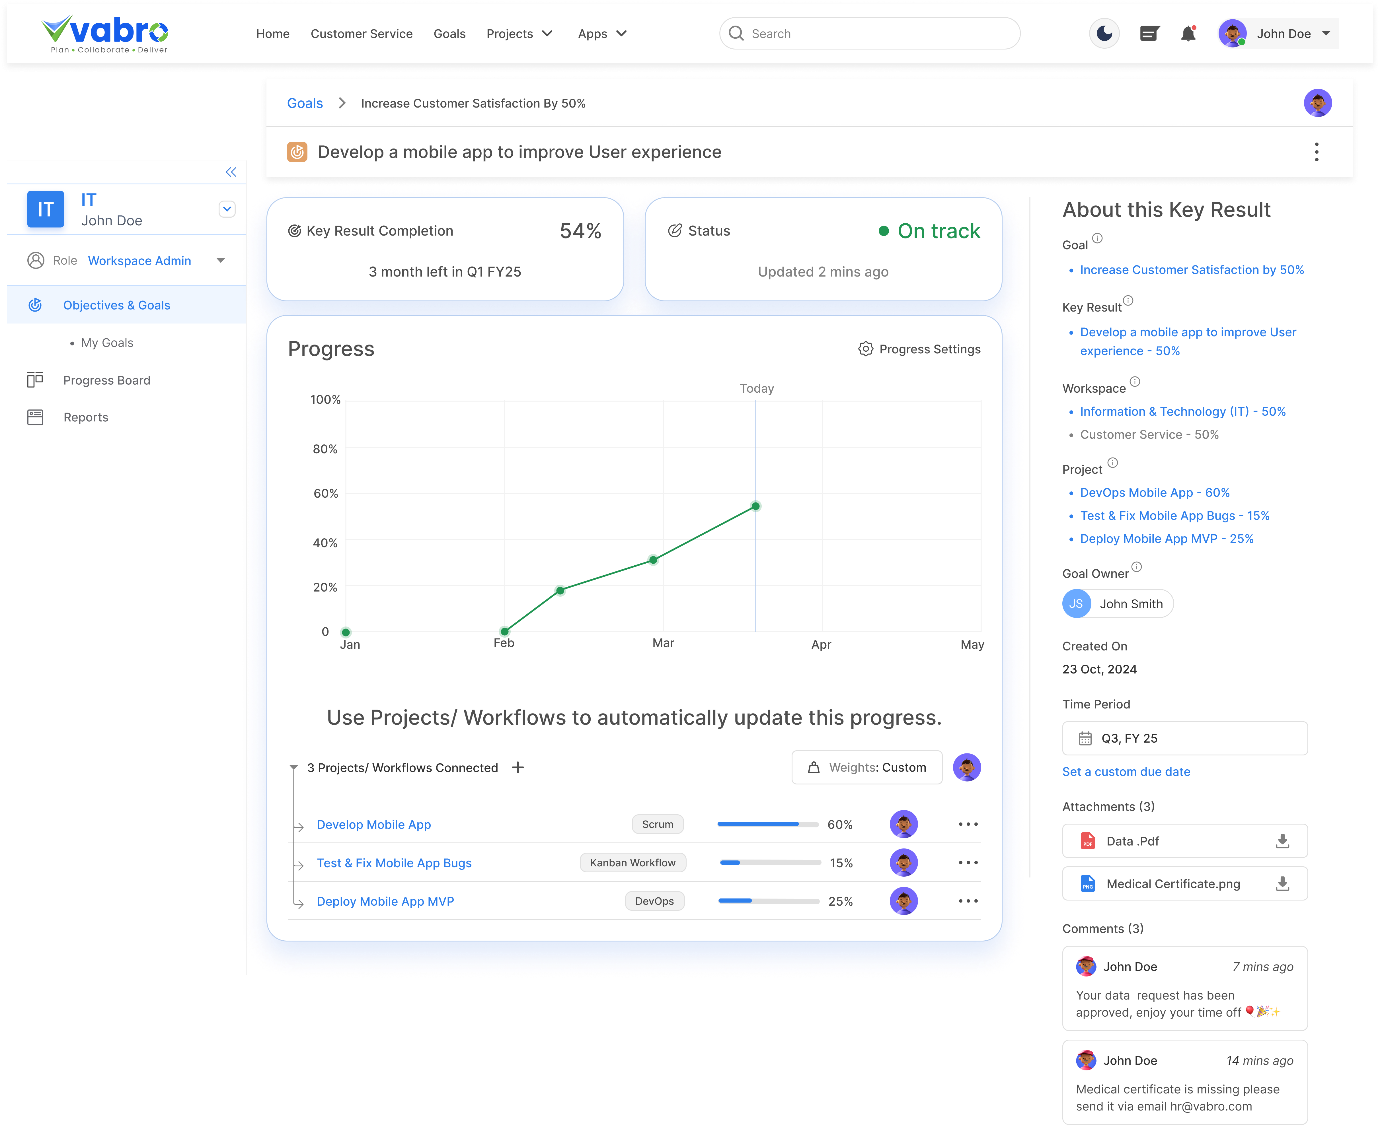Click the Progress Settings gear icon
1380x1125 pixels.
(x=866, y=349)
